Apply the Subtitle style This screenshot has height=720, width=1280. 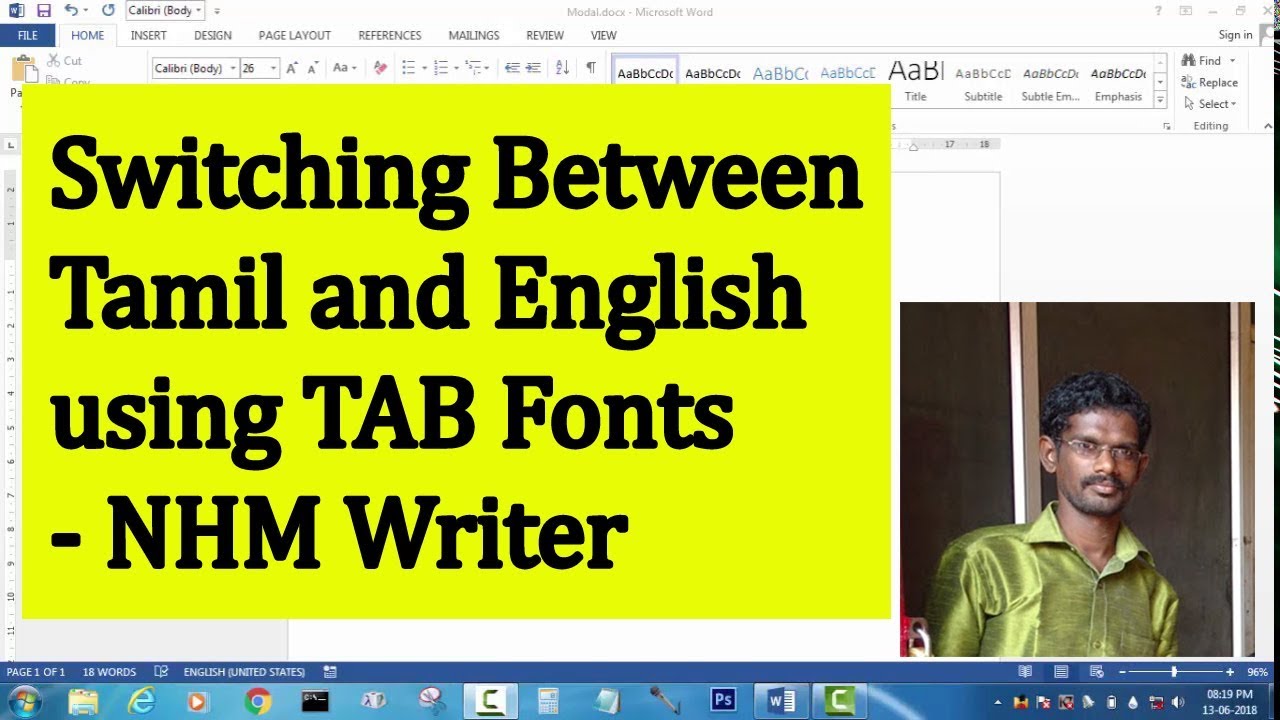(x=983, y=83)
